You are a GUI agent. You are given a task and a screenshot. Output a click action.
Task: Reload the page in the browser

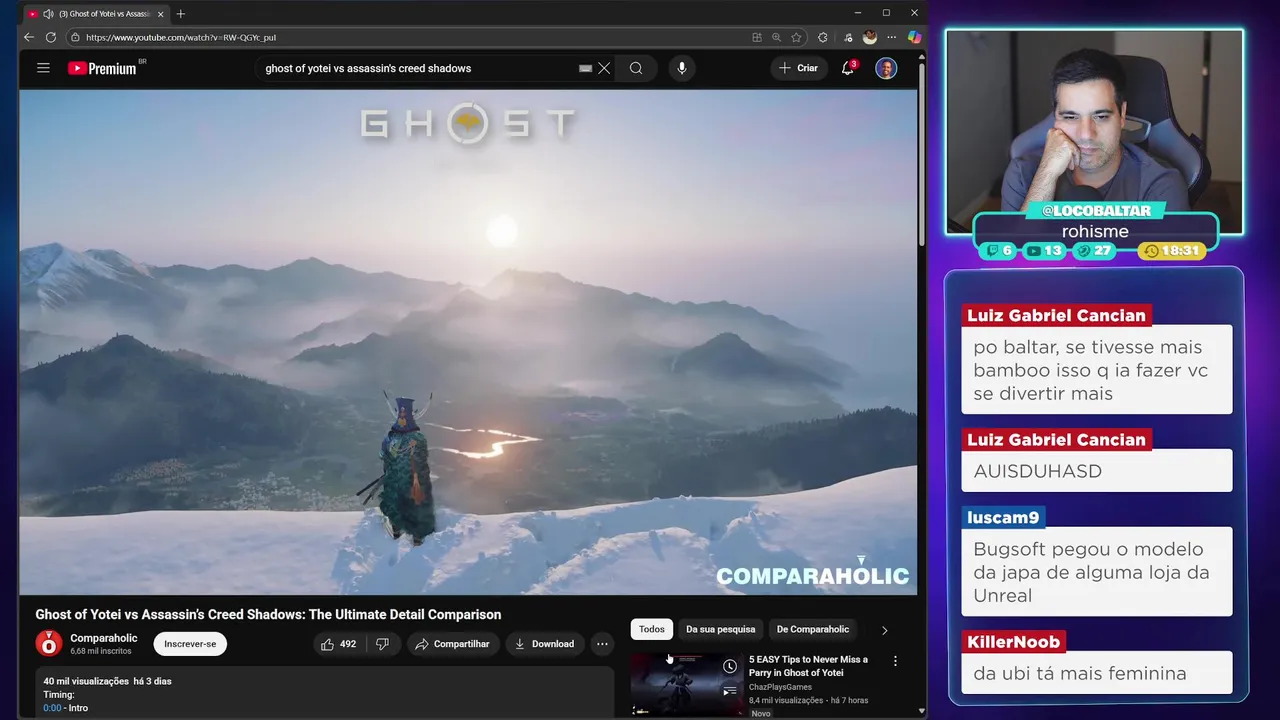(51, 37)
